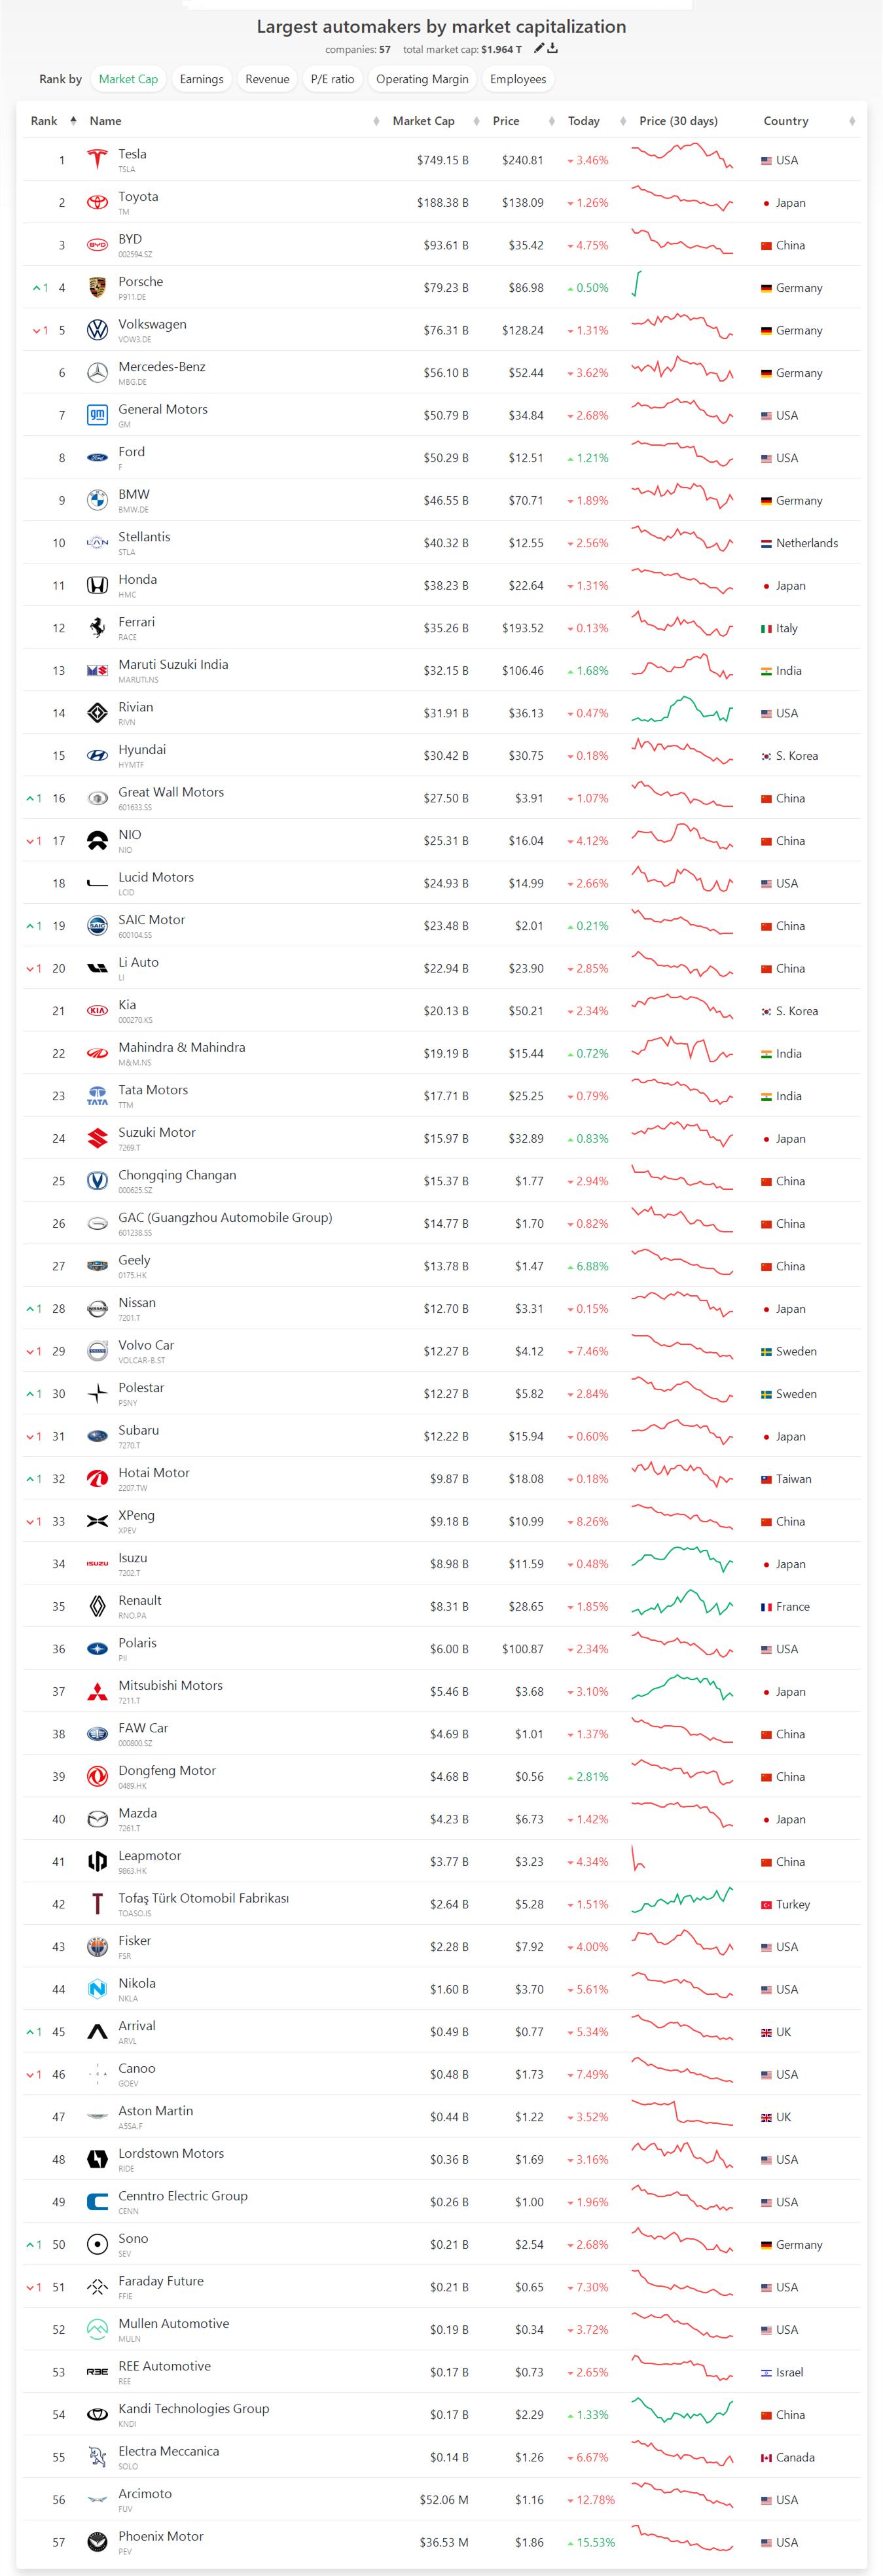The image size is (883, 2576).
Task: Click the NIO logo icon
Action: pyautogui.click(x=97, y=841)
